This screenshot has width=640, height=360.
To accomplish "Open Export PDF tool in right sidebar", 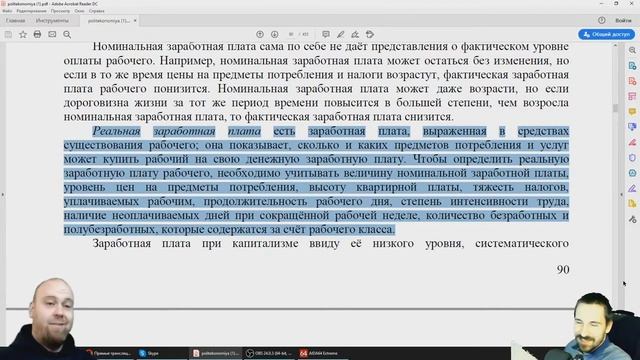I will pos(632,66).
